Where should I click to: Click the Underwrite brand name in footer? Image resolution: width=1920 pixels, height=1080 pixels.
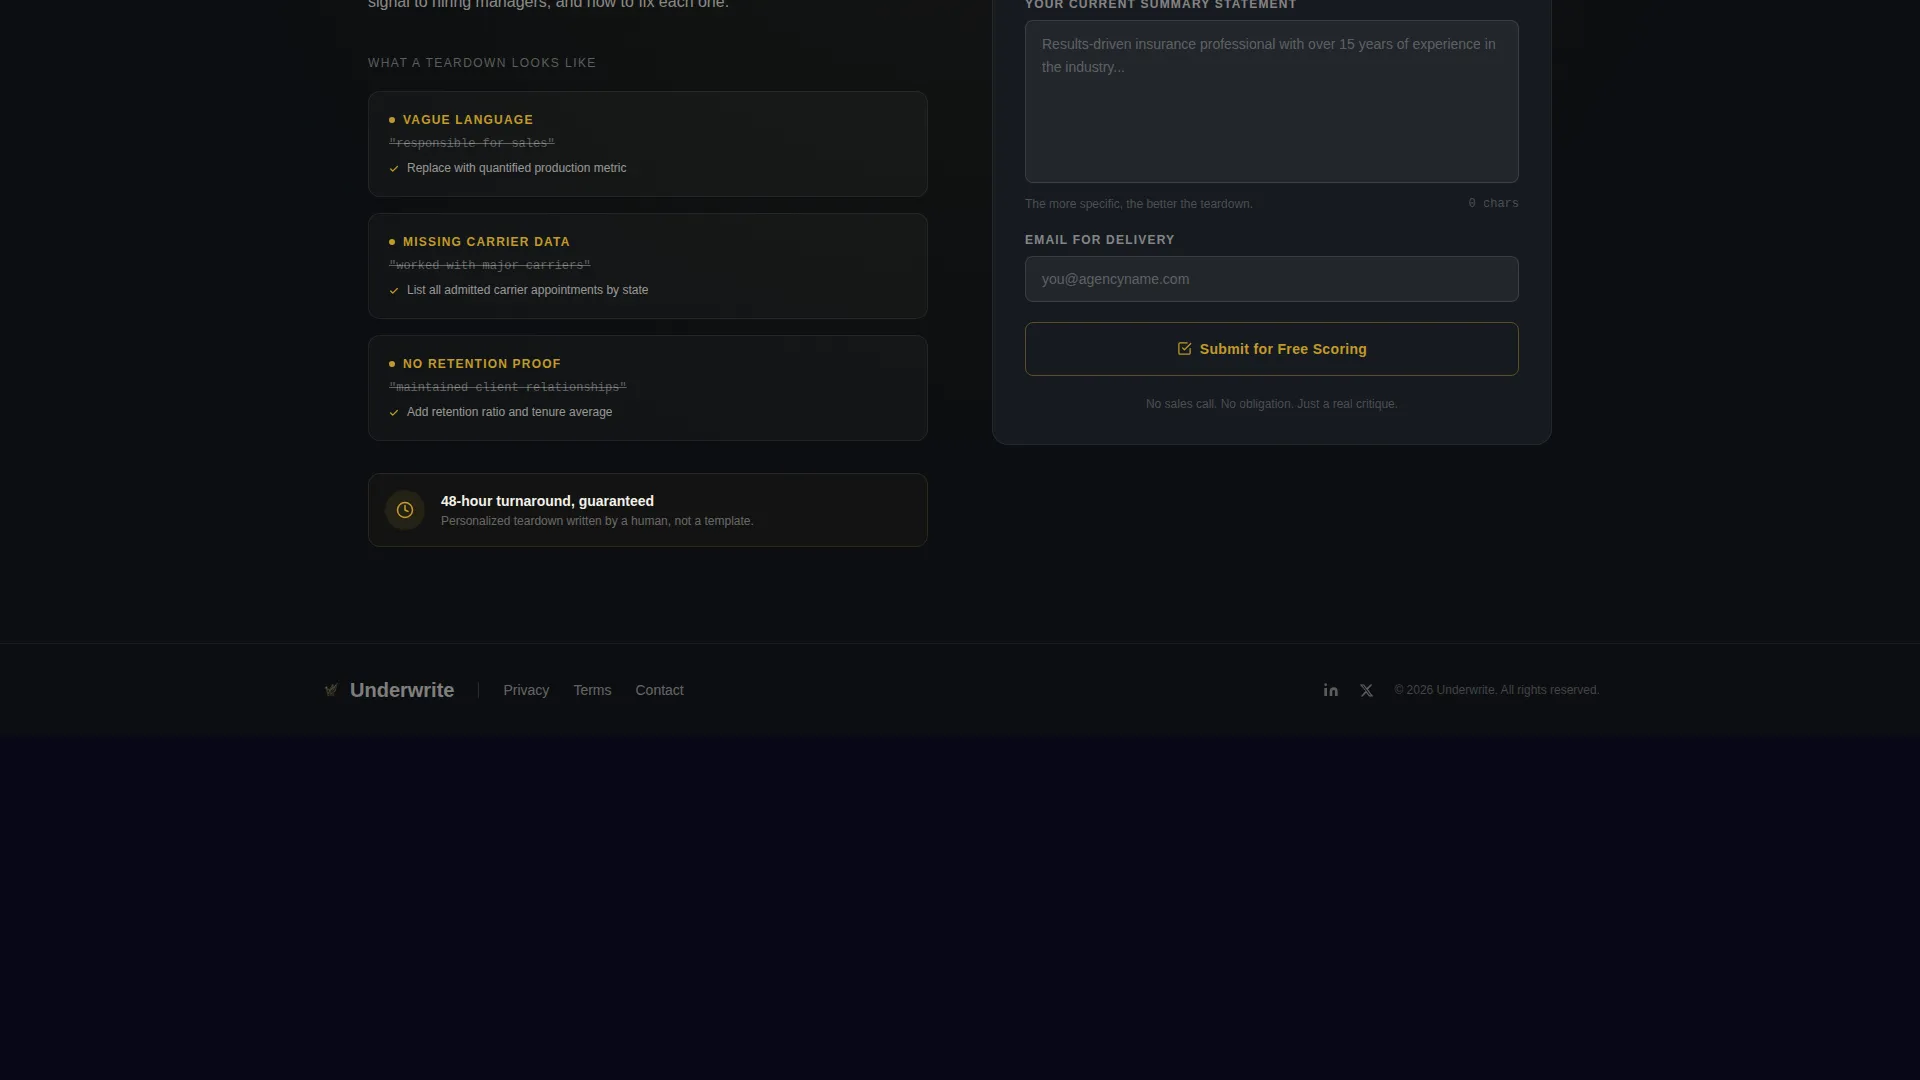[x=402, y=690]
